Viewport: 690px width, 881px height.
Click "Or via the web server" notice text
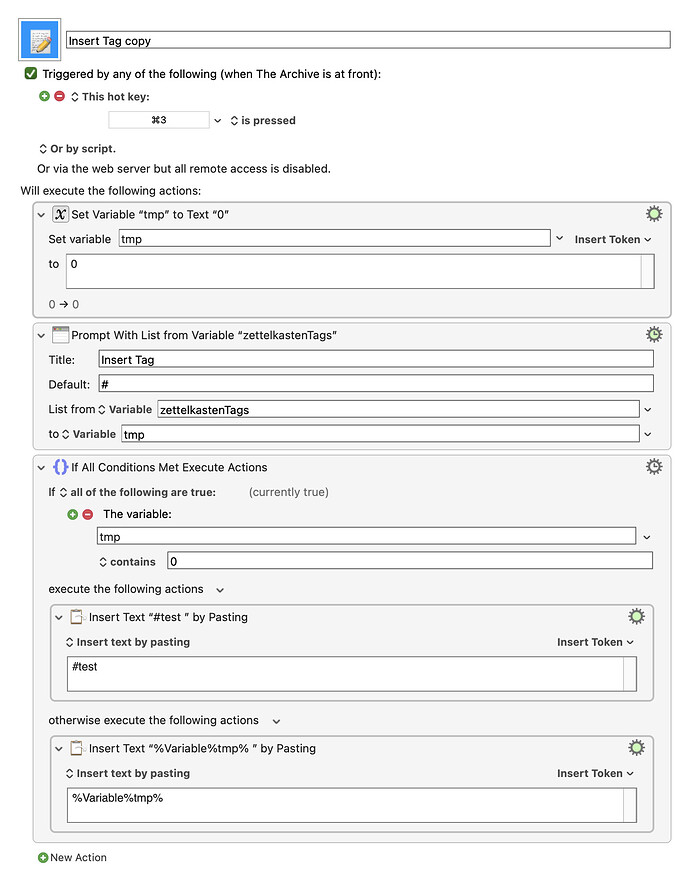pyautogui.click(x=184, y=169)
